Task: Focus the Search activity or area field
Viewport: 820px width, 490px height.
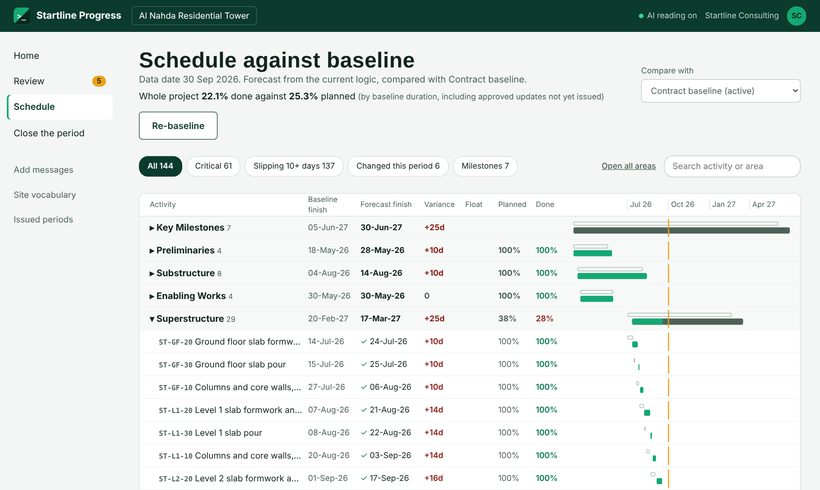Action: (x=732, y=166)
